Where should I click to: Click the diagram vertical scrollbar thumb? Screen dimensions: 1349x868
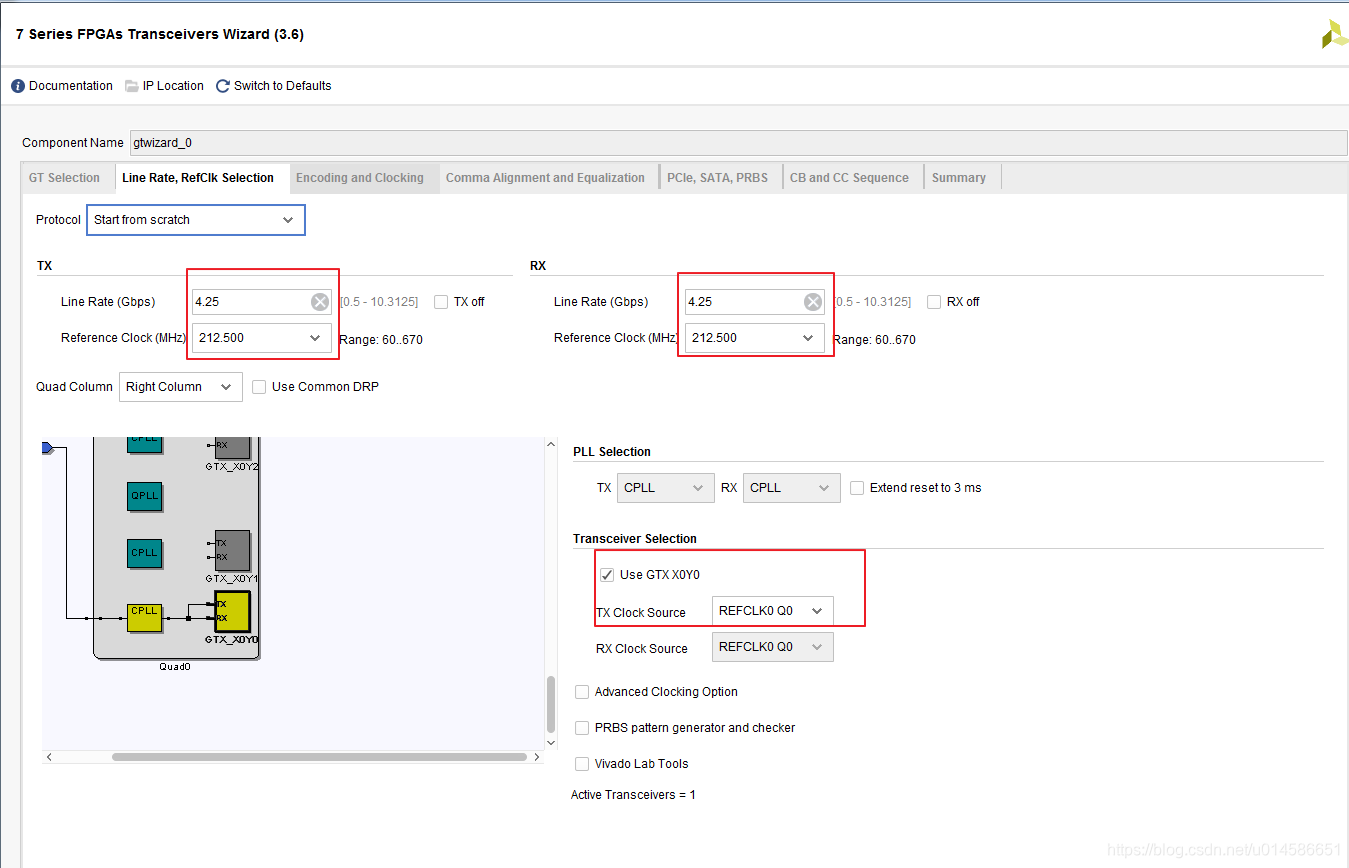click(550, 704)
